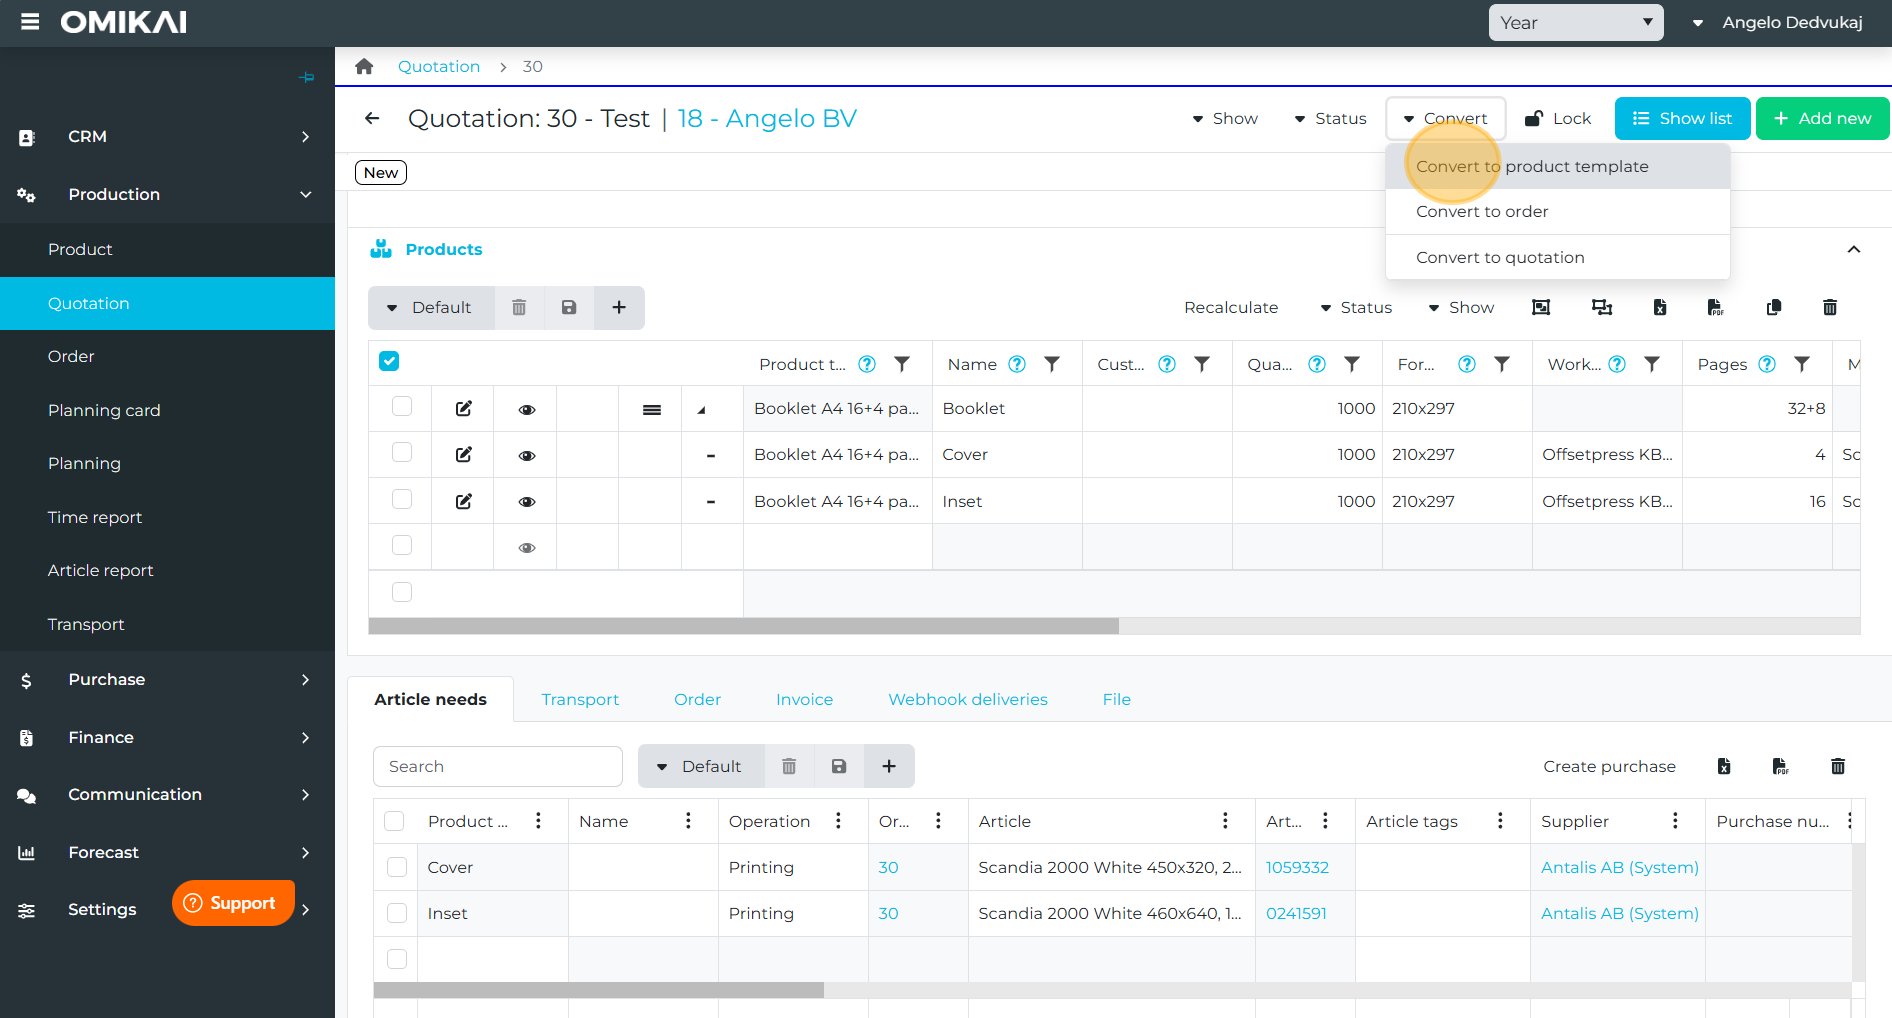Click the plus icon in Article needs toolbar

[x=888, y=766]
